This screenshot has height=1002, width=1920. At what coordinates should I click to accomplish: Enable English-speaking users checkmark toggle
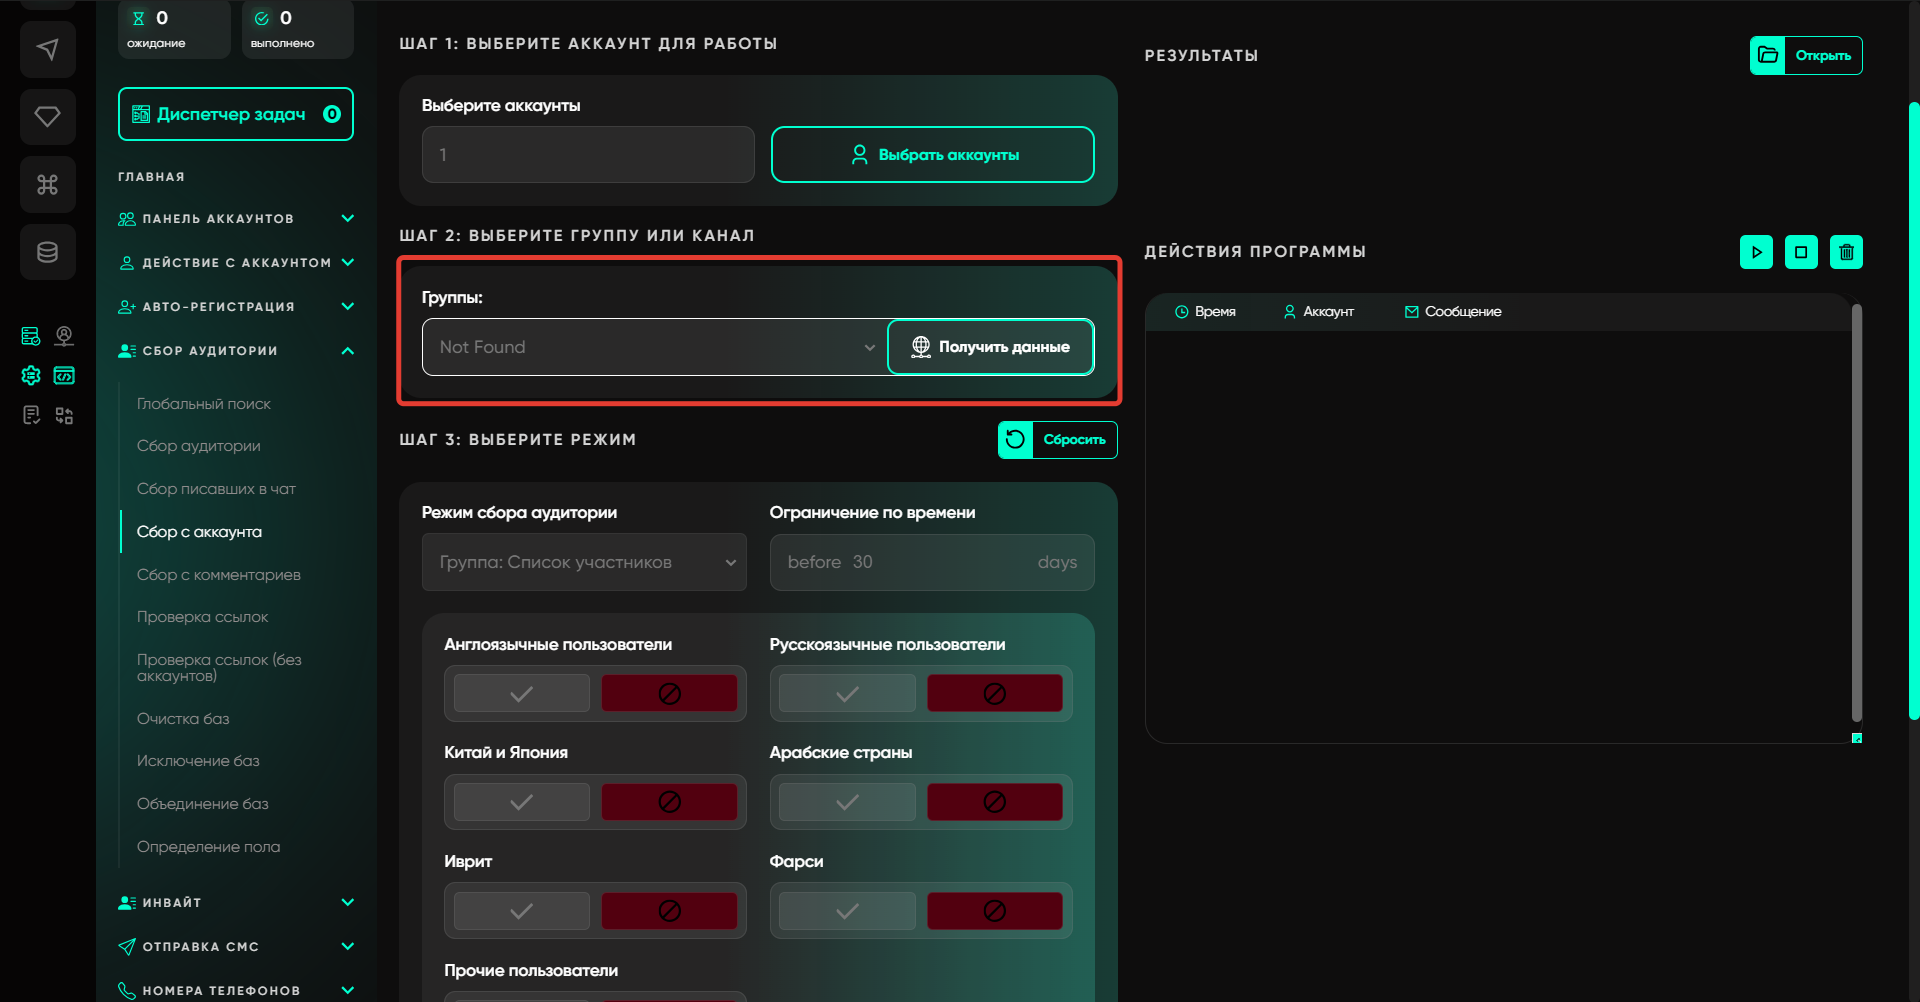(521, 693)
